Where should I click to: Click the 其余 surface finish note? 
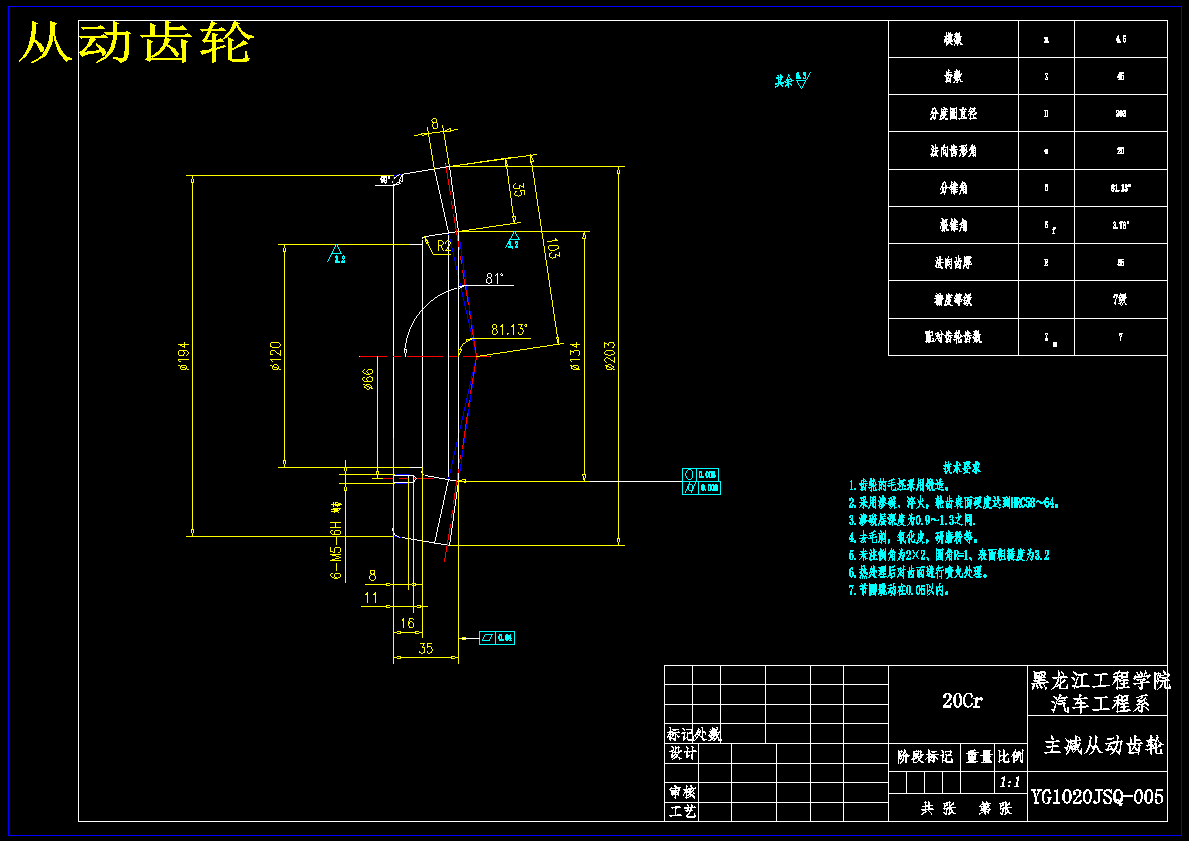click(x=792, y=80)
